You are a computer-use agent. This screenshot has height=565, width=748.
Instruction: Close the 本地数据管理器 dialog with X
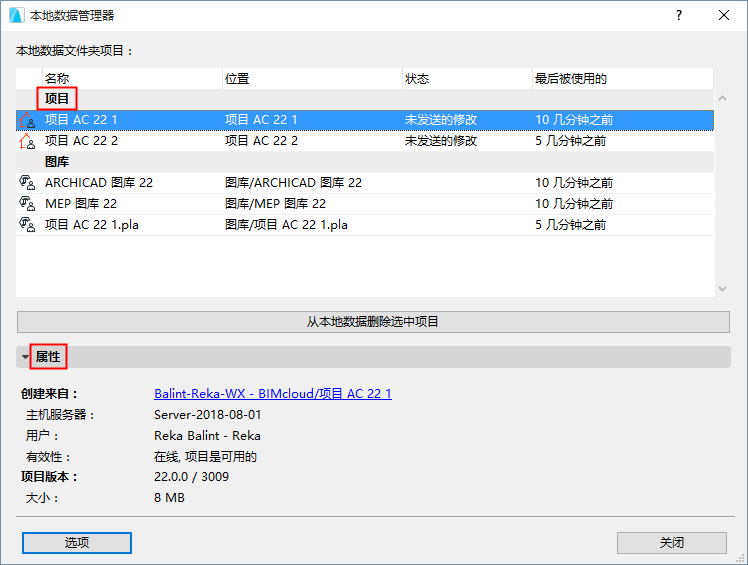[x=724, y=15]
